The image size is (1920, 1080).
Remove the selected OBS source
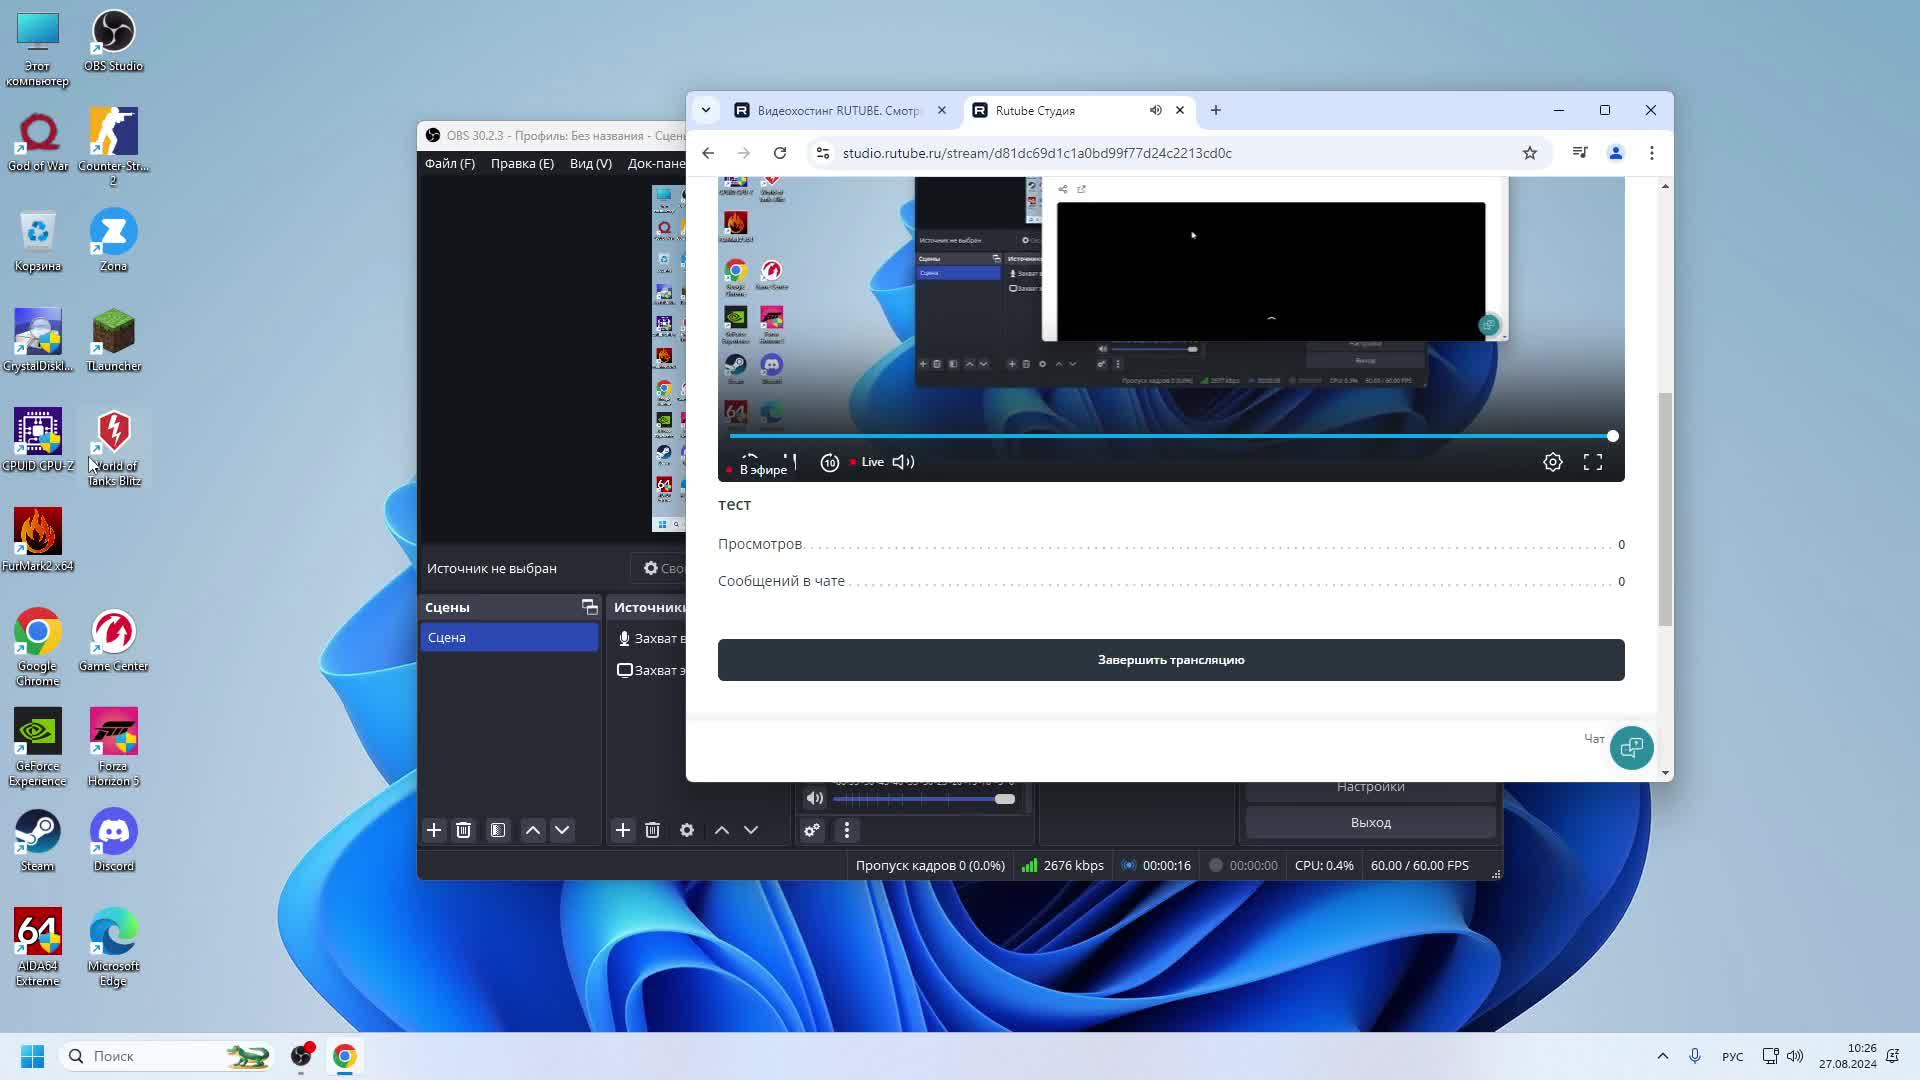click(x=652, y=830)
